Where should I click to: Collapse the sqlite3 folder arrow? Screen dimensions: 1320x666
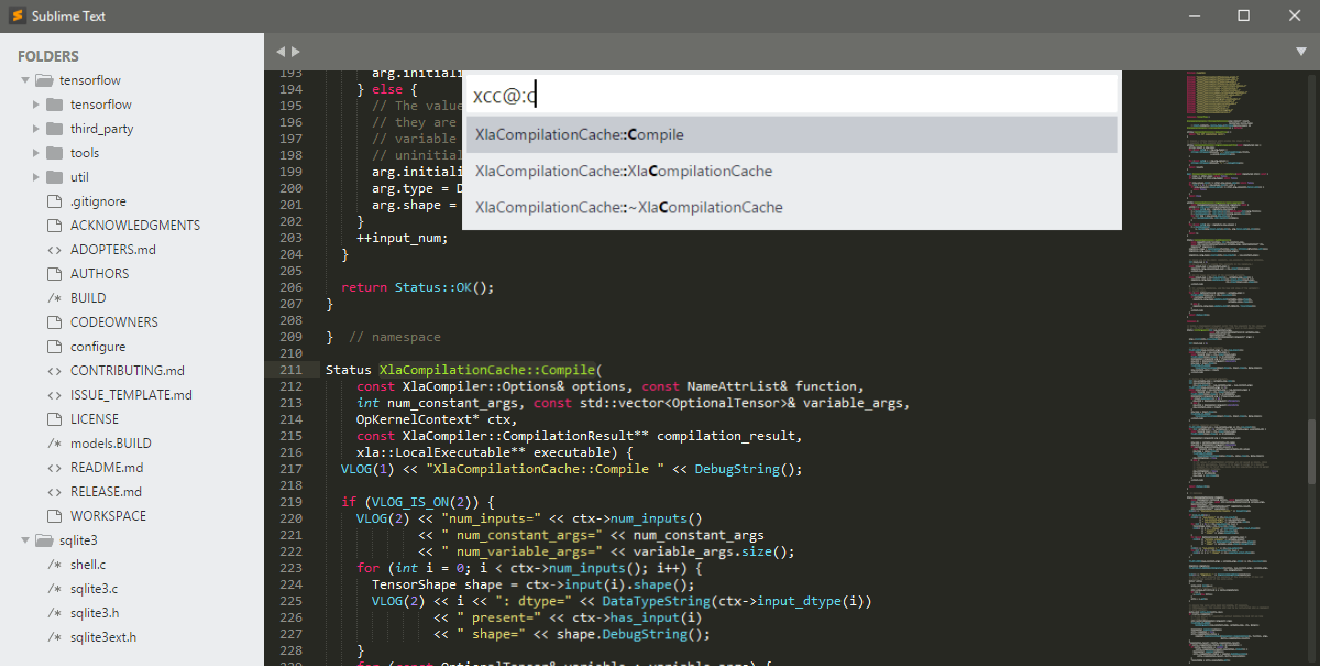(25, 540)
